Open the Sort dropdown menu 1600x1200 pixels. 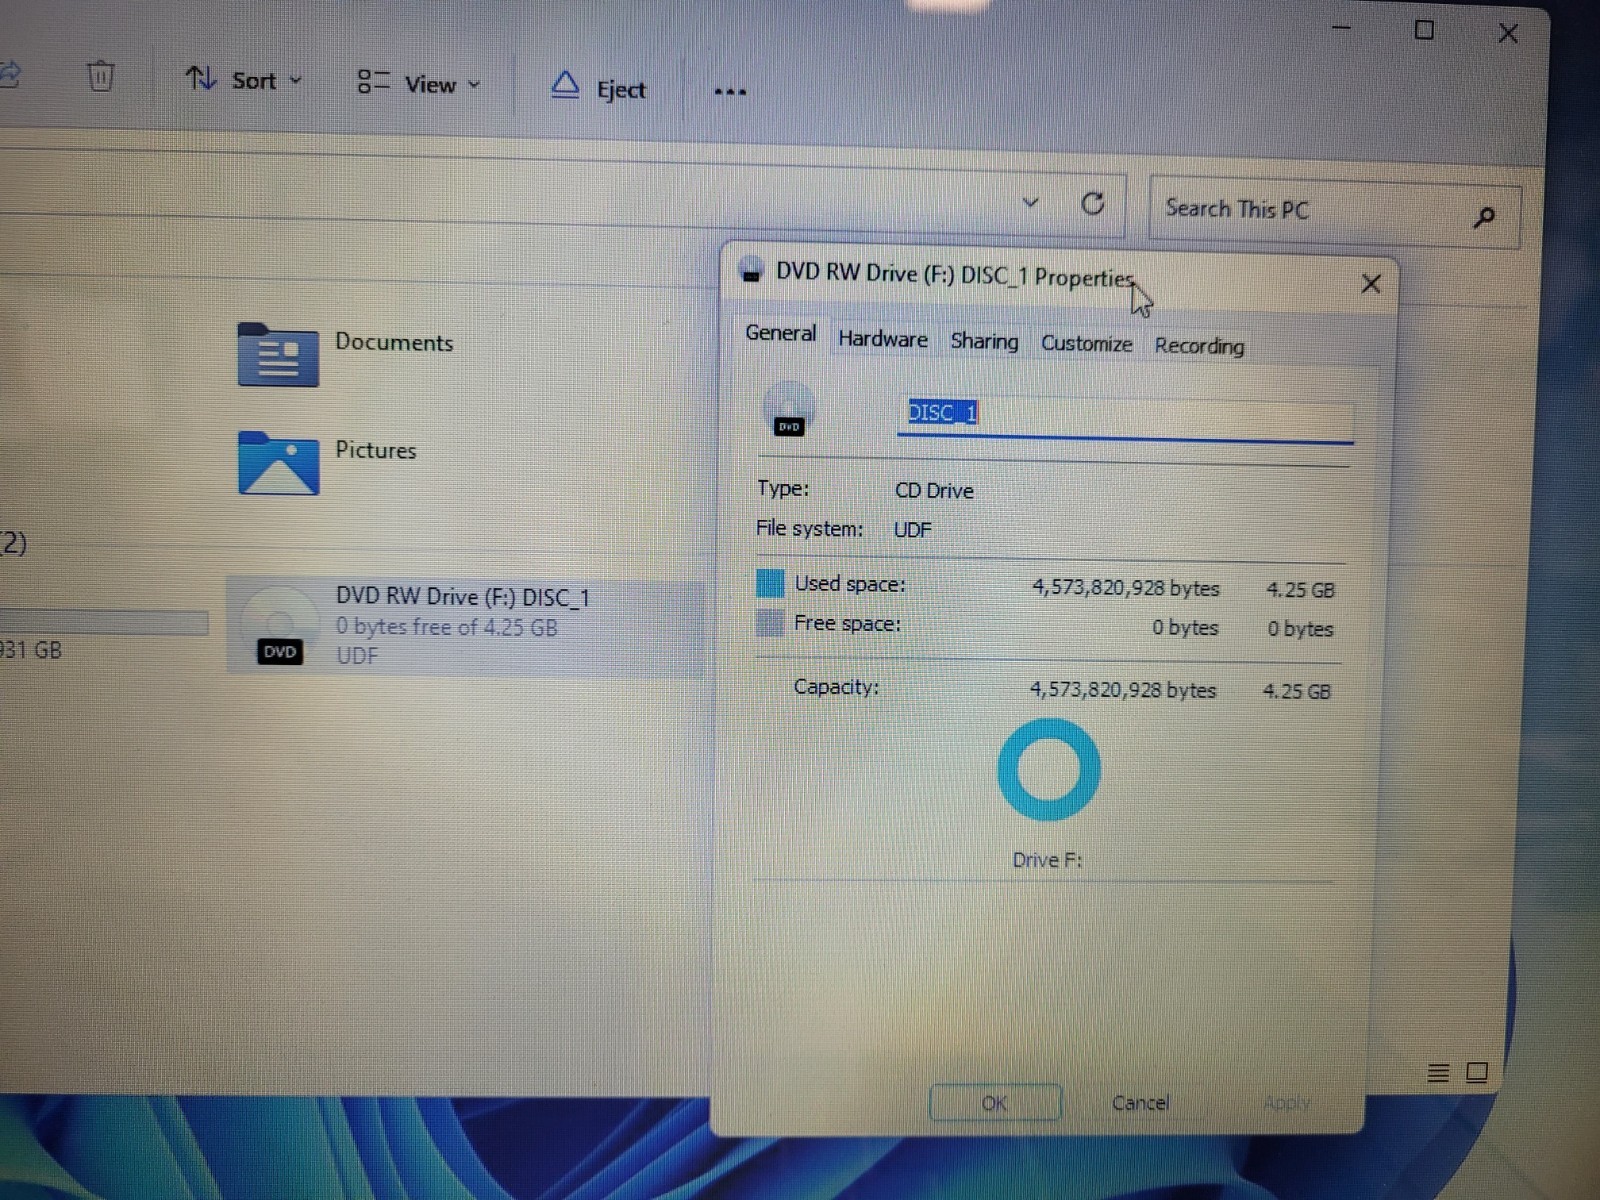[243, 80]
